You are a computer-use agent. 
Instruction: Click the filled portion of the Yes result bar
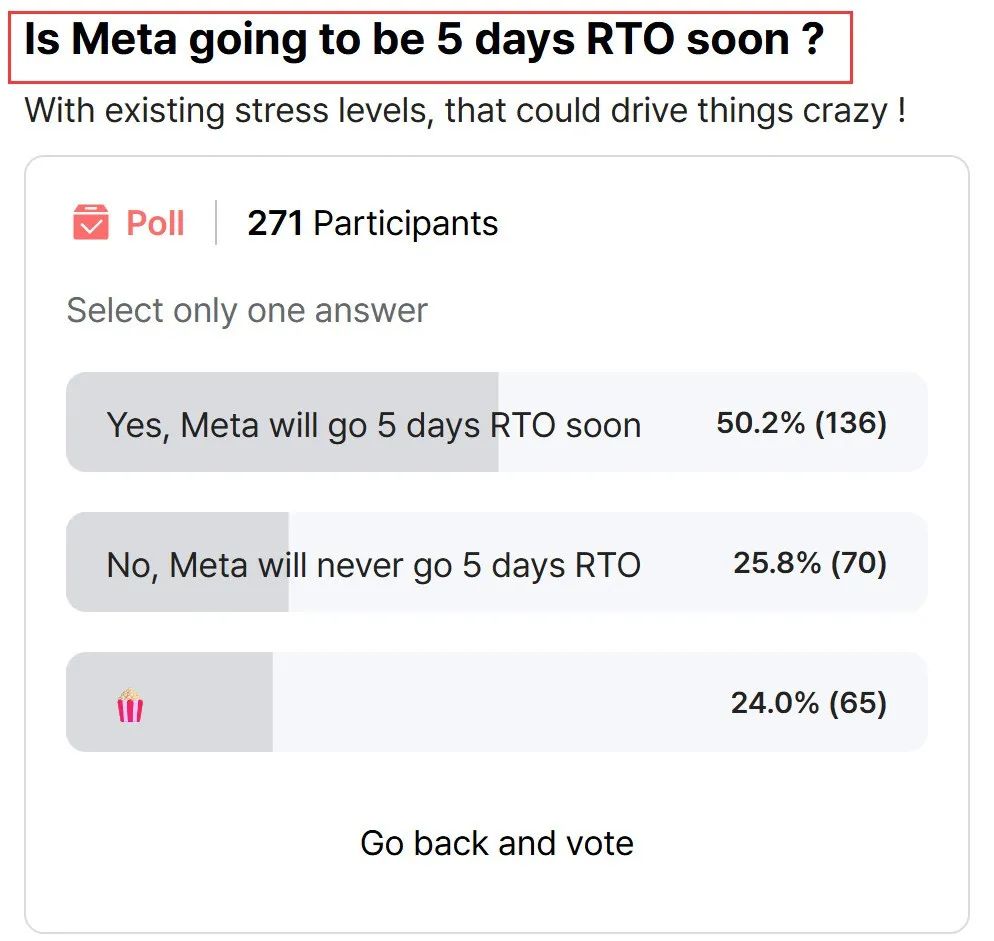click(282, 422)
